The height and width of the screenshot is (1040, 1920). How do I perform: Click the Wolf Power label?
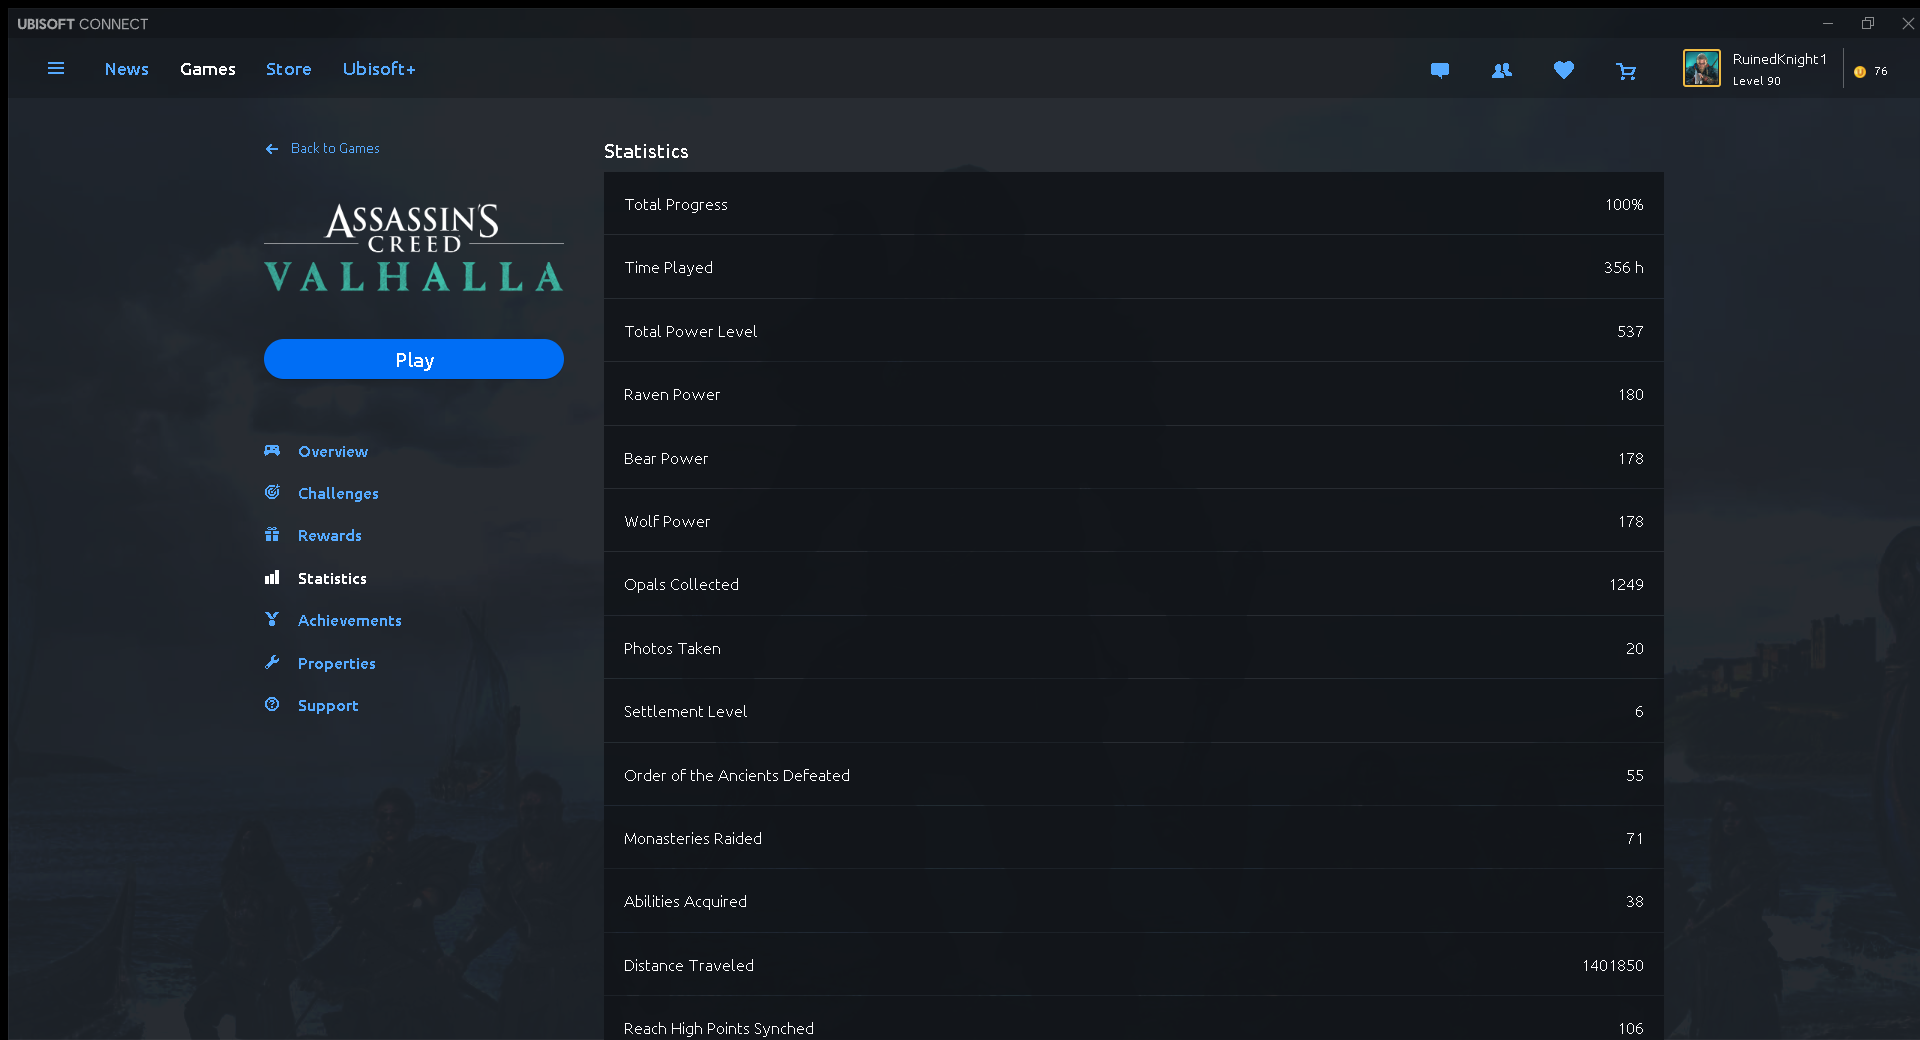pyautogui.click(x=667, y=522)
